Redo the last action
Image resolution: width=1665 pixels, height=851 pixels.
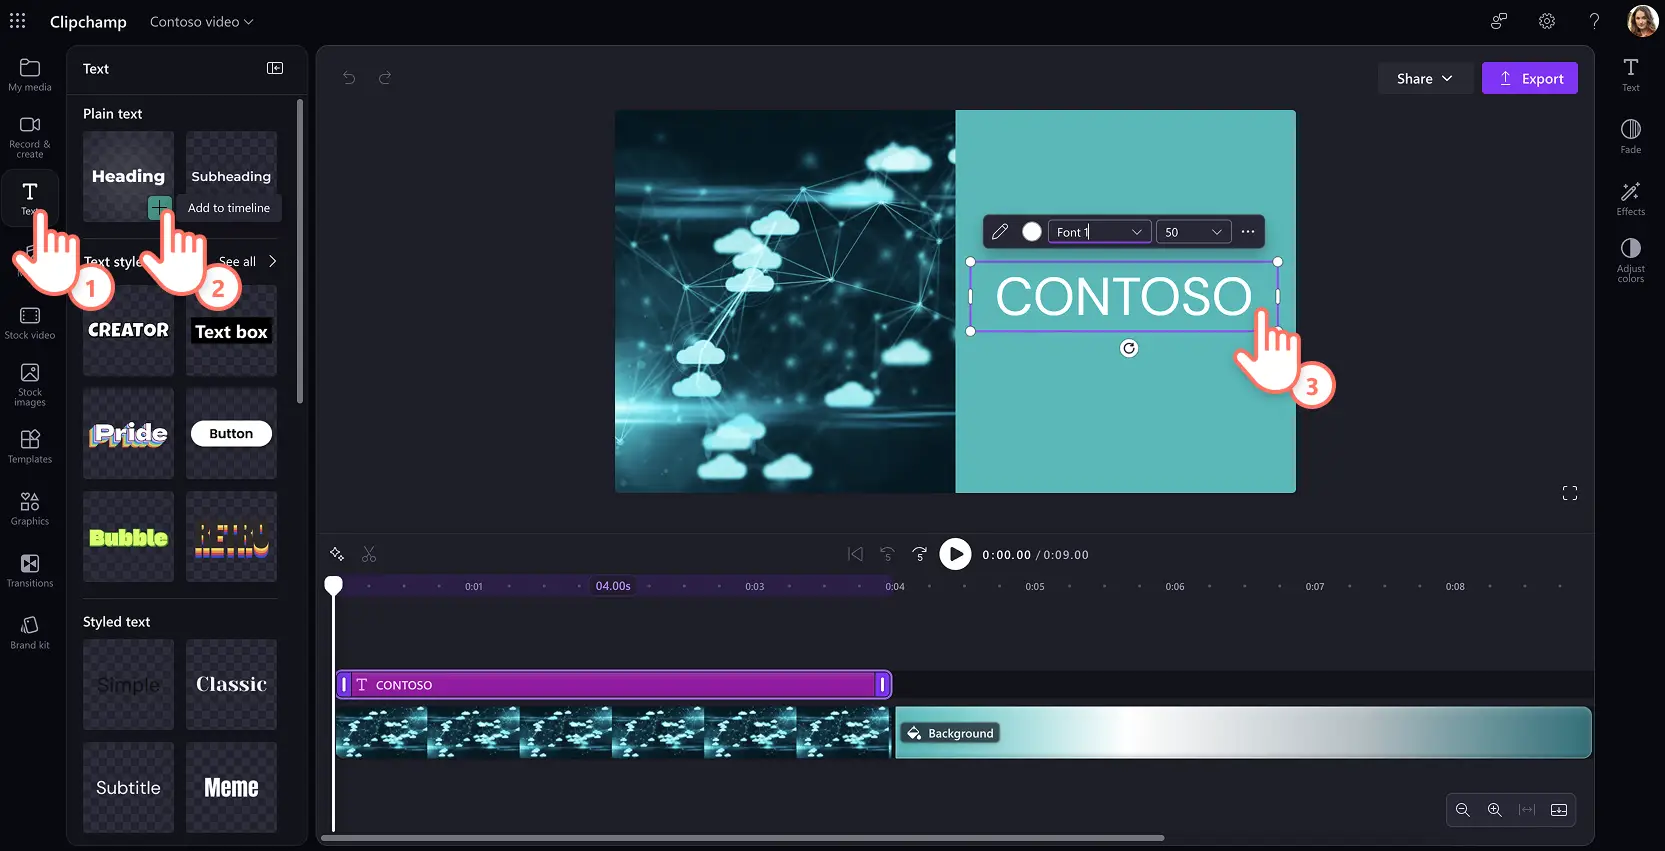coord(385,78)
